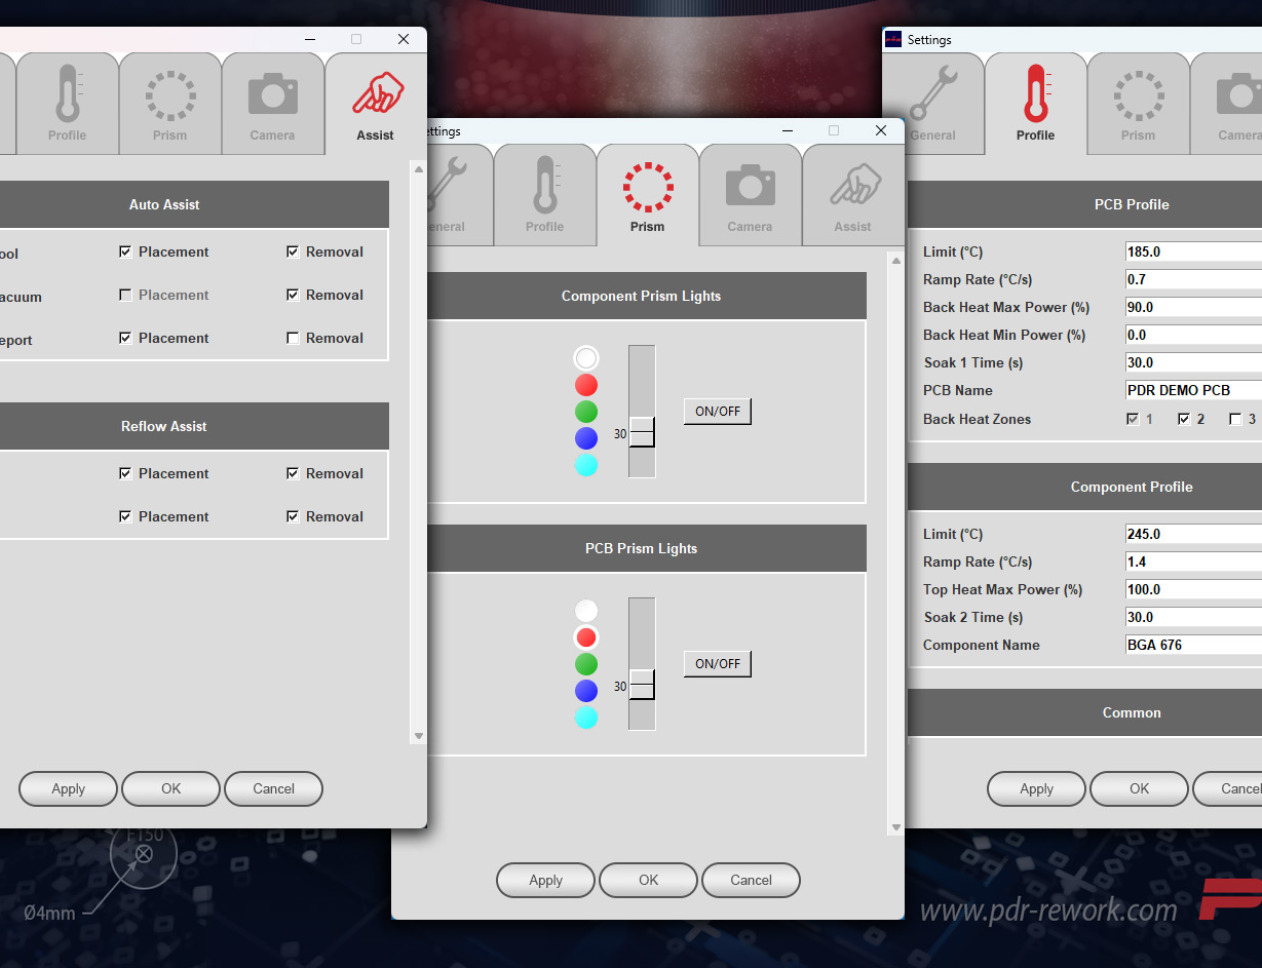Edit PCB Ramp Rate field showing 0.7

[1194, 280]
